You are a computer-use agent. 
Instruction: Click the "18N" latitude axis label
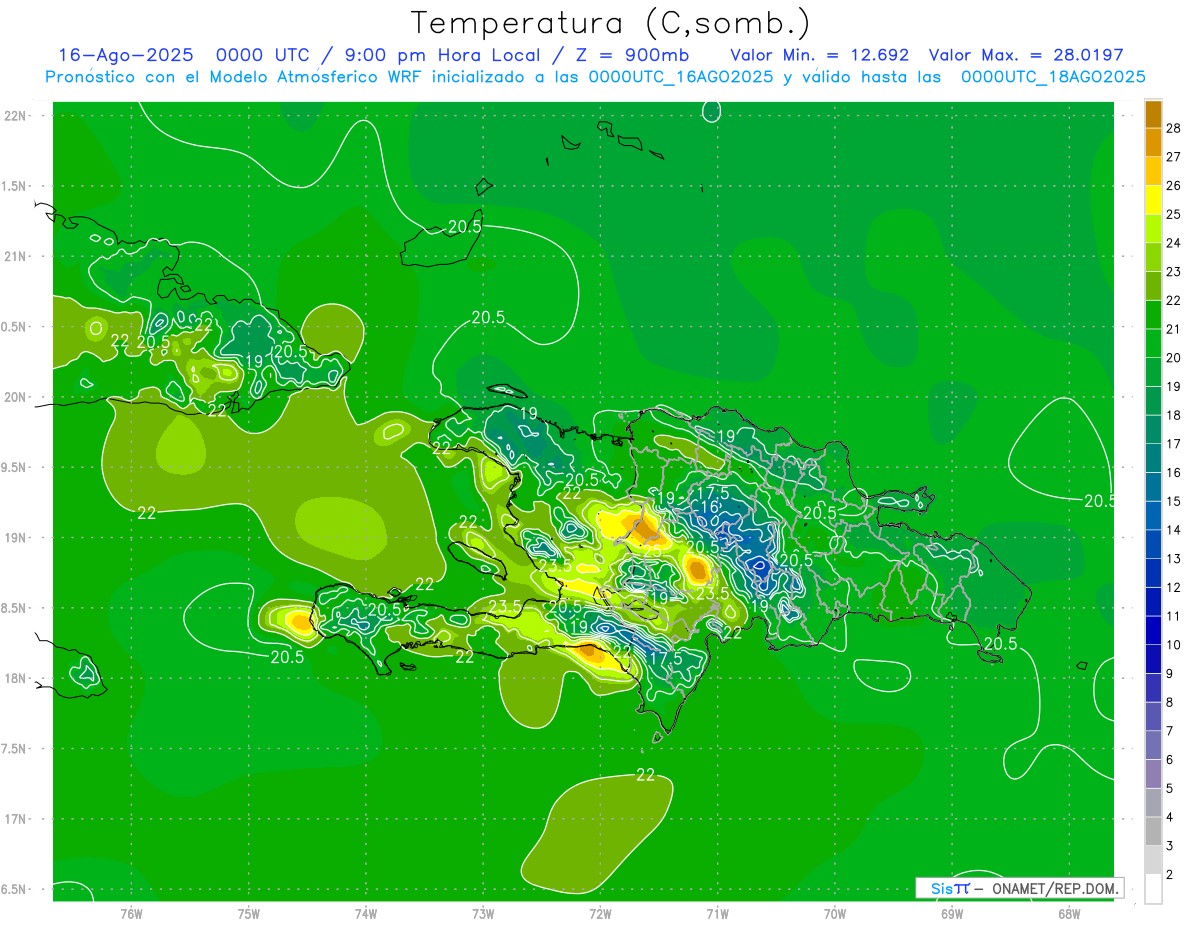click(17, 679)
